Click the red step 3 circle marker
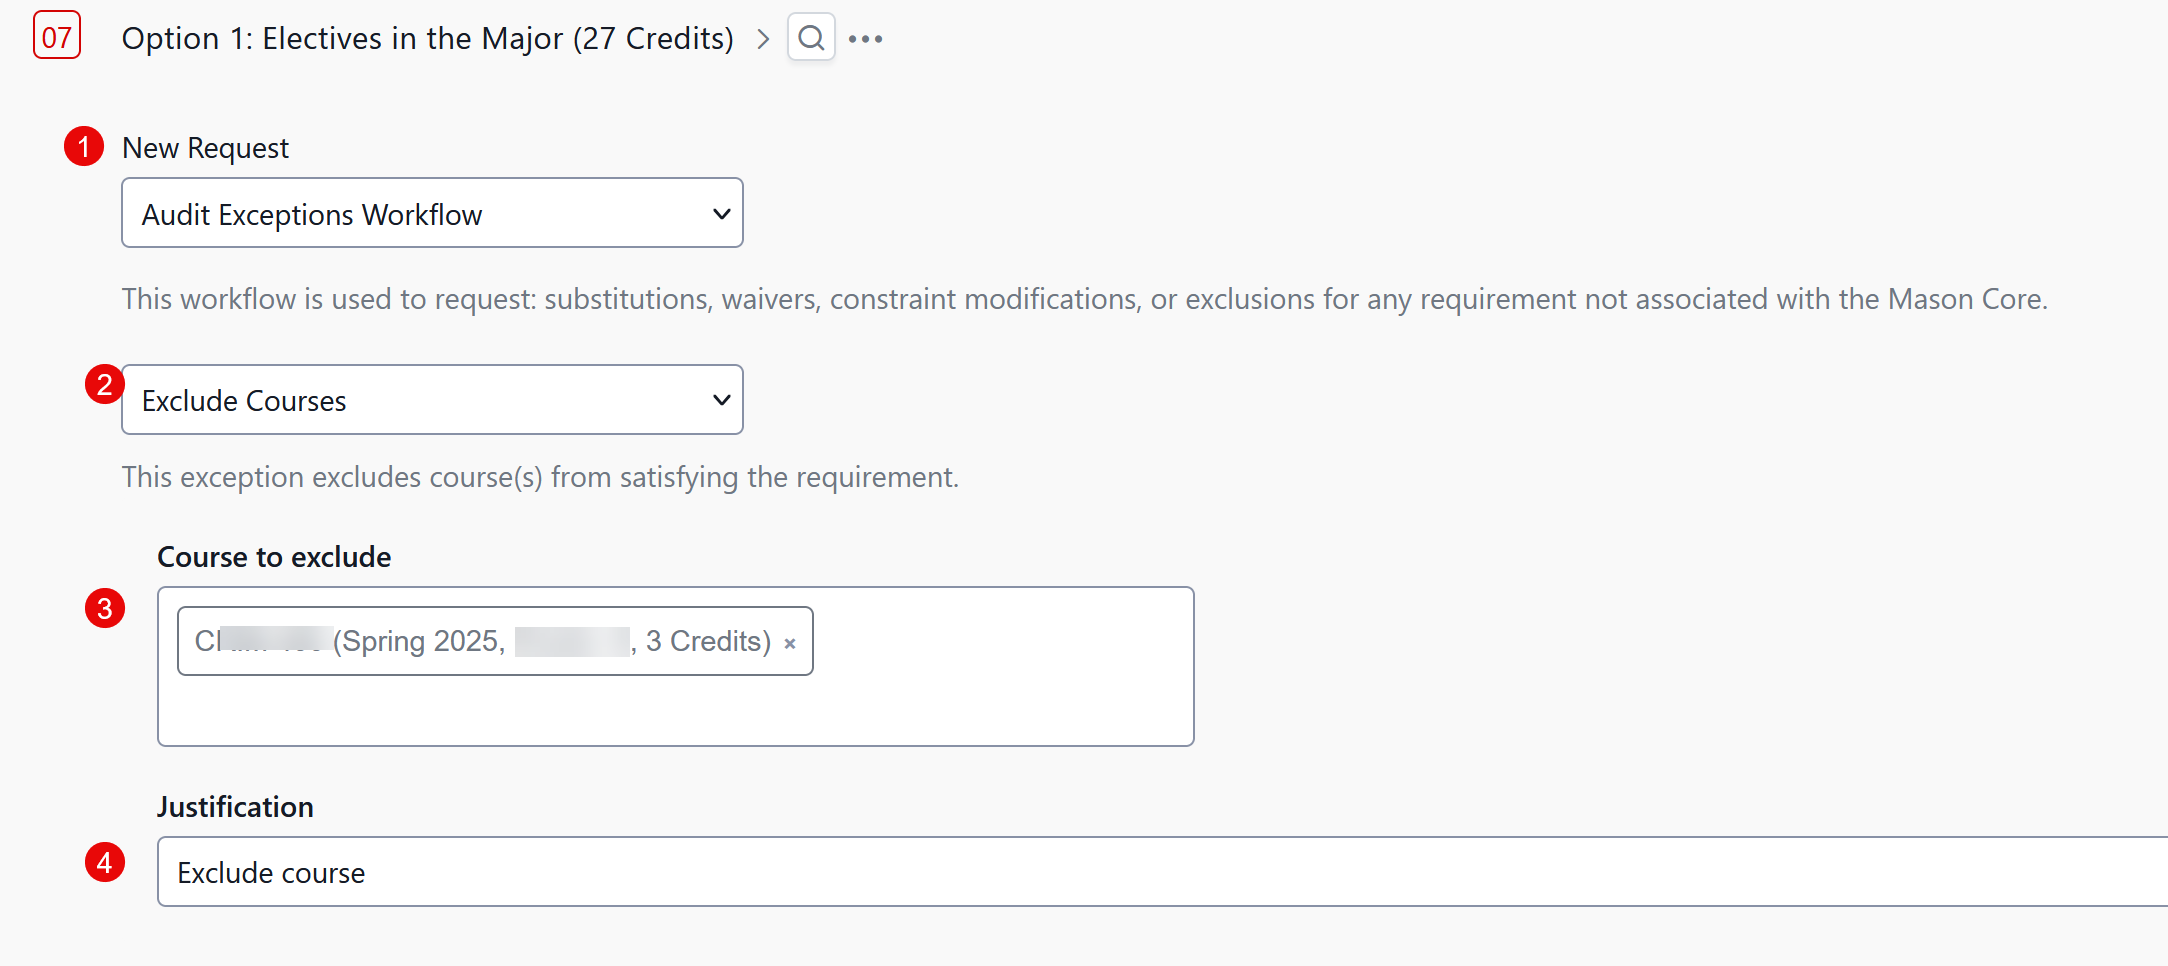 [x=104, y=608]
